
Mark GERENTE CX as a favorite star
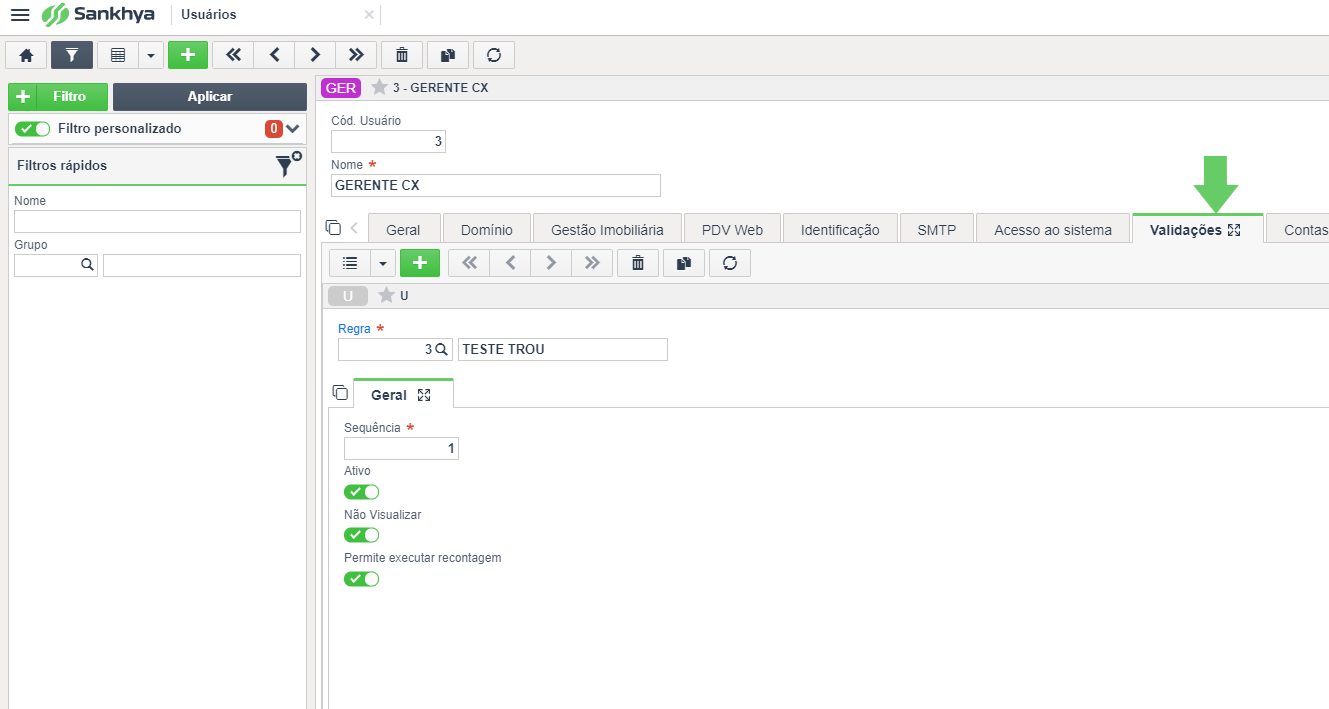pos(379,88)
